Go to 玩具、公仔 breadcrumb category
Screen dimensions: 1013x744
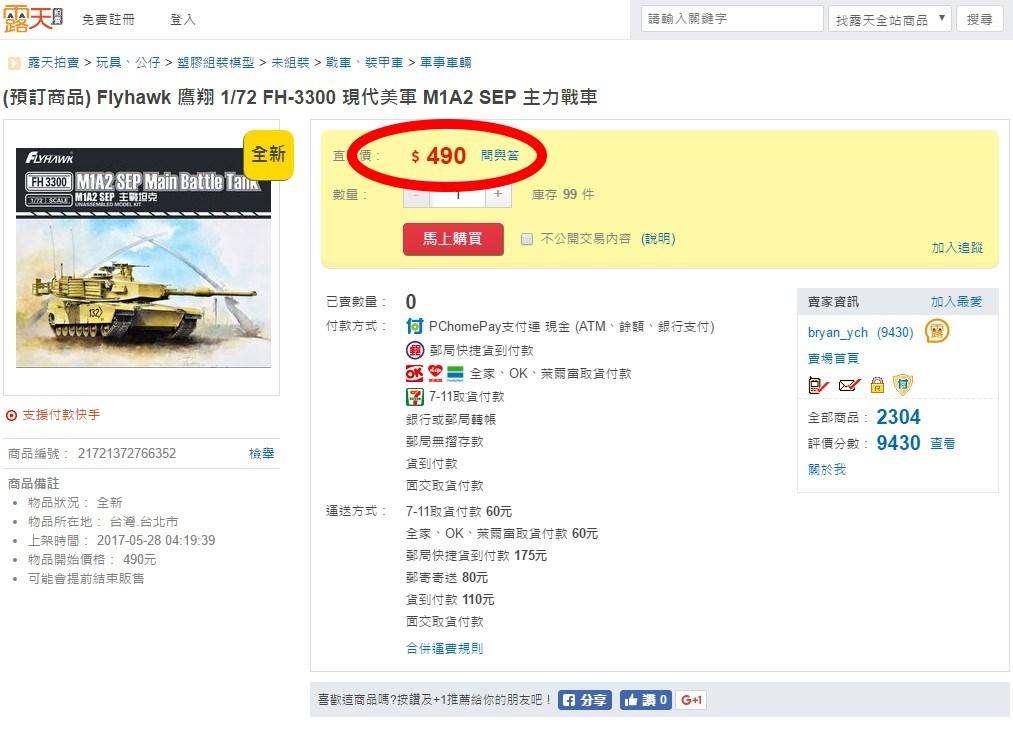click(129, 63)
